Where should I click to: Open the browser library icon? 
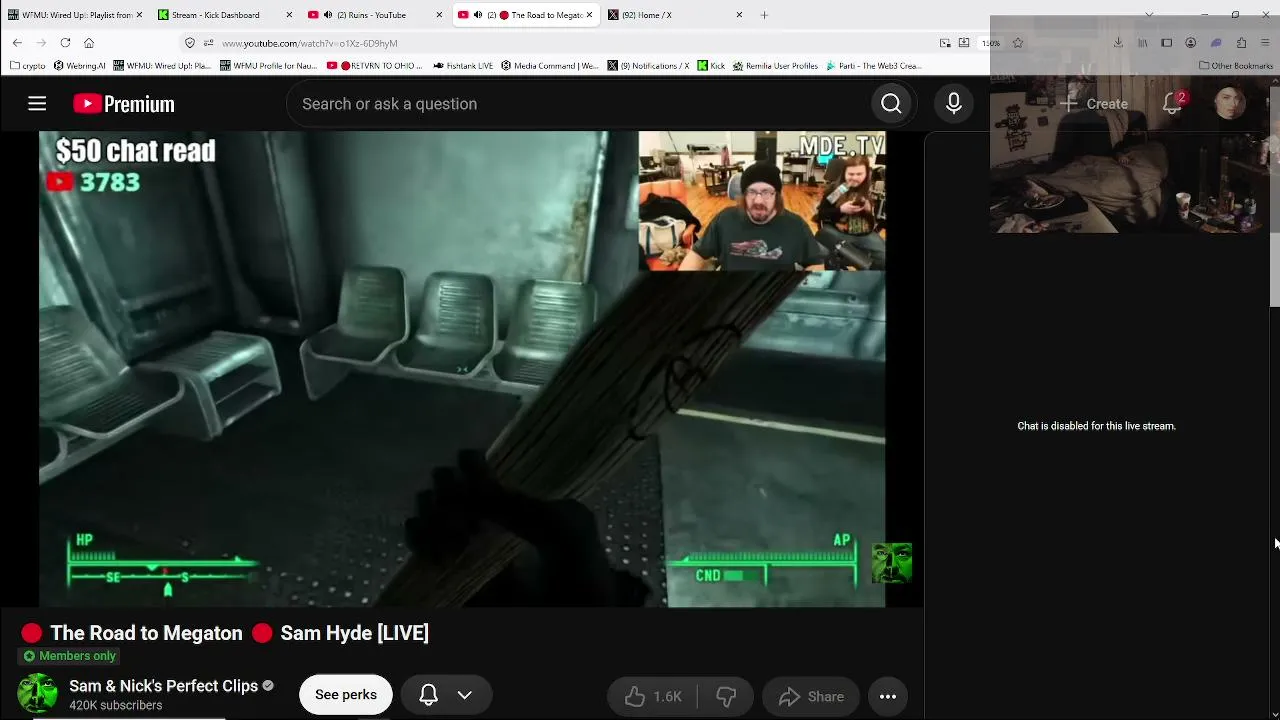pos(1142,43)
